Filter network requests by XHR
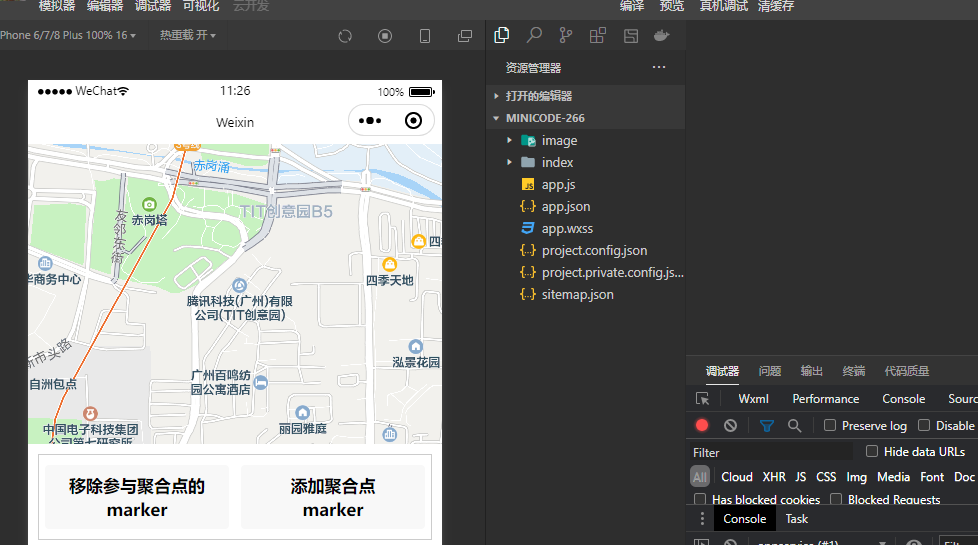Screen dimensions: 978x545 click(774, 476)
